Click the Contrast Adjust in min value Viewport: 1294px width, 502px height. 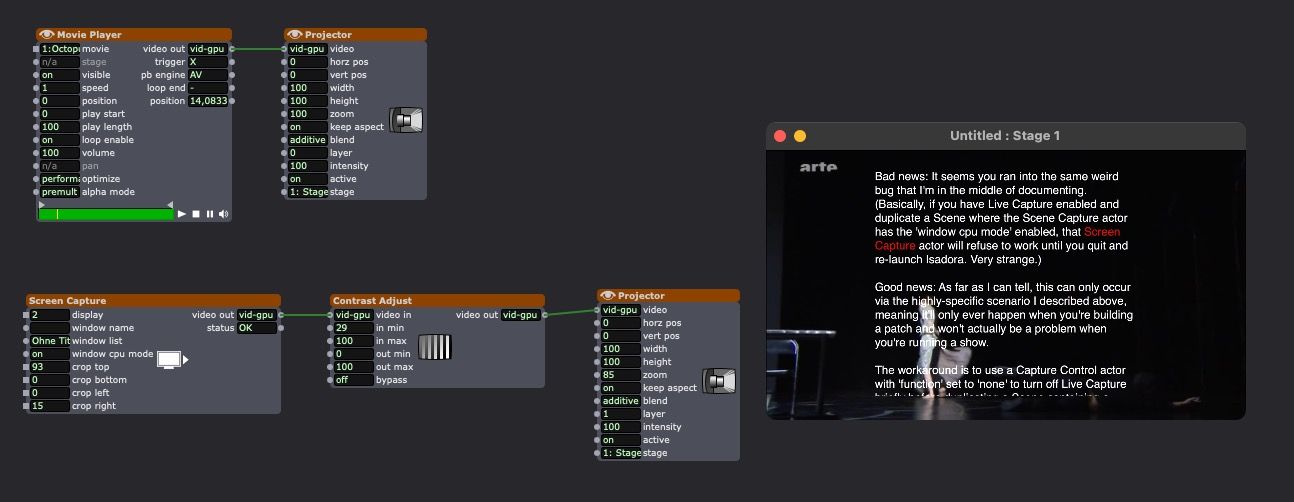pyautogui.click(x=353, y=328)
